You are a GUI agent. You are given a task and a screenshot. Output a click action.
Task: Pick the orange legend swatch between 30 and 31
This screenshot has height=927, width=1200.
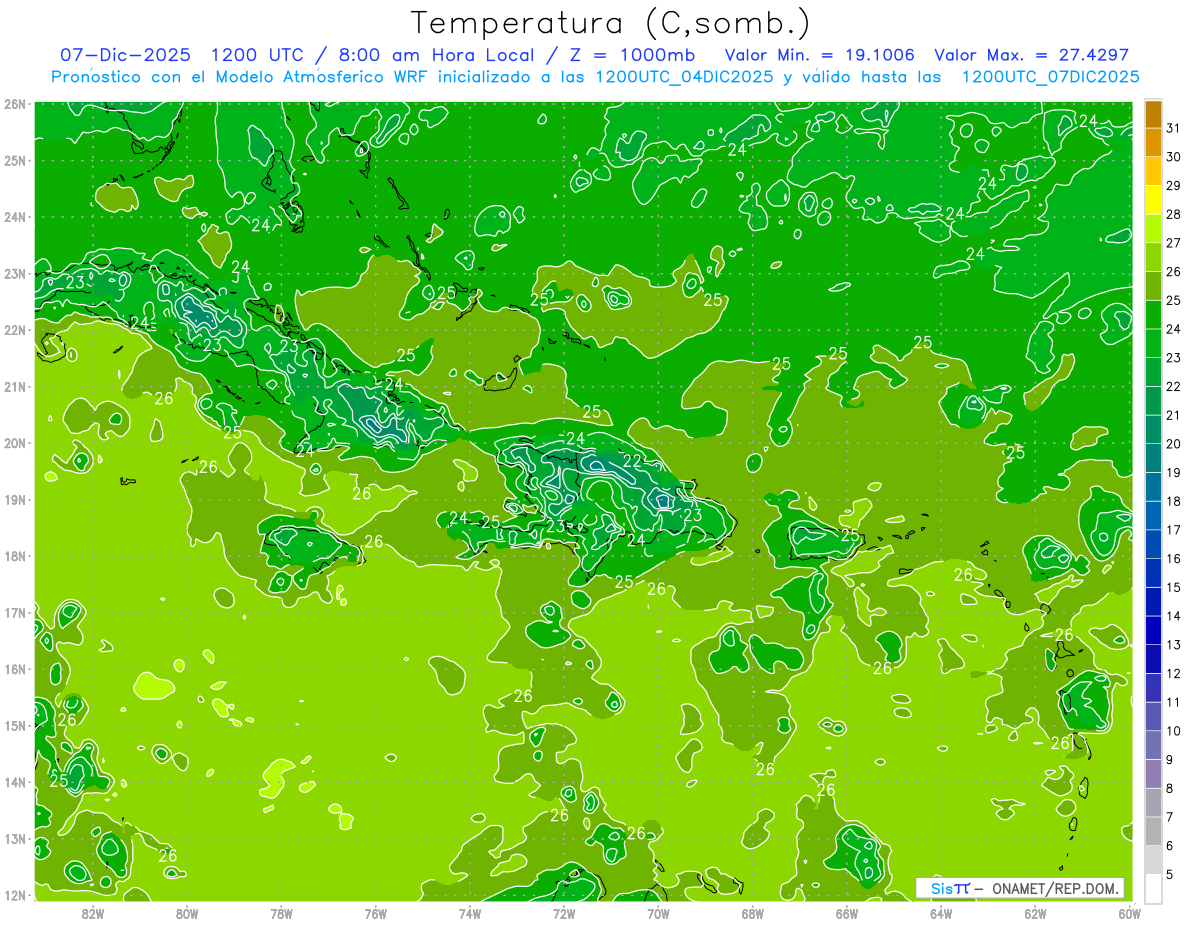tap(1153, 143)
